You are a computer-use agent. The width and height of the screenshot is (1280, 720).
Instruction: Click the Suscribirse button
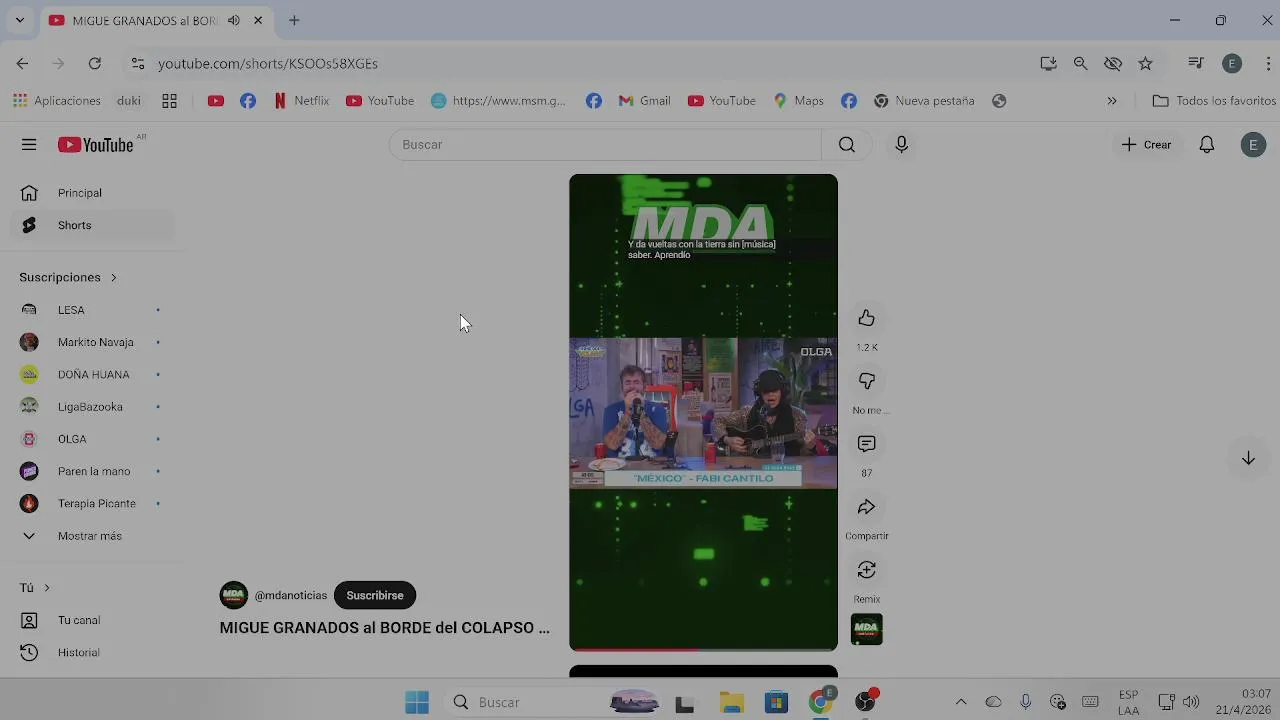tap(375, 595)
